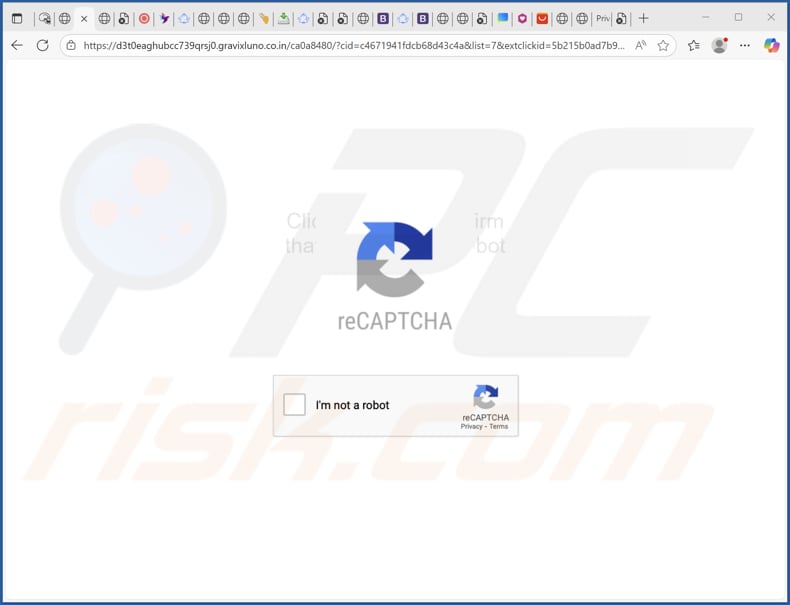The height and width of the screenshot is (605, 790).
Task: Open the Favorites list icon
Action: coord(694,45)
